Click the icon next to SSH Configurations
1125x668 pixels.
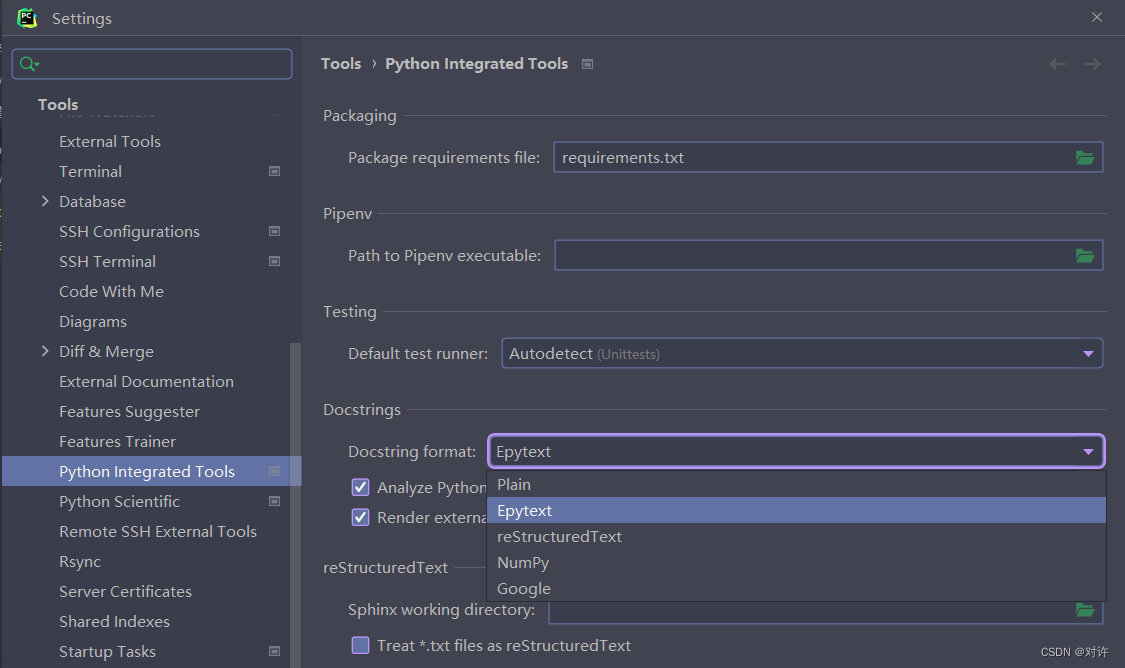(275, 232)
